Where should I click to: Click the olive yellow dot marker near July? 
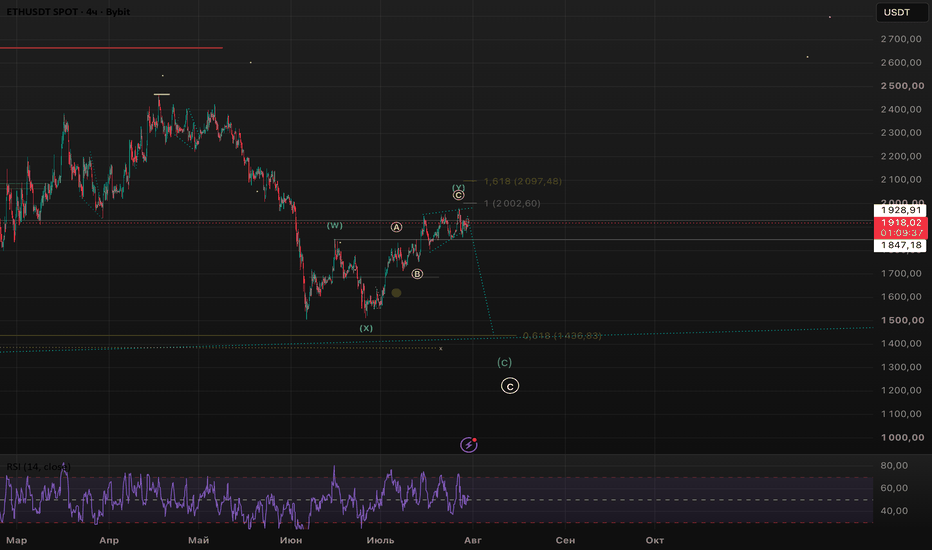[396, 293]
